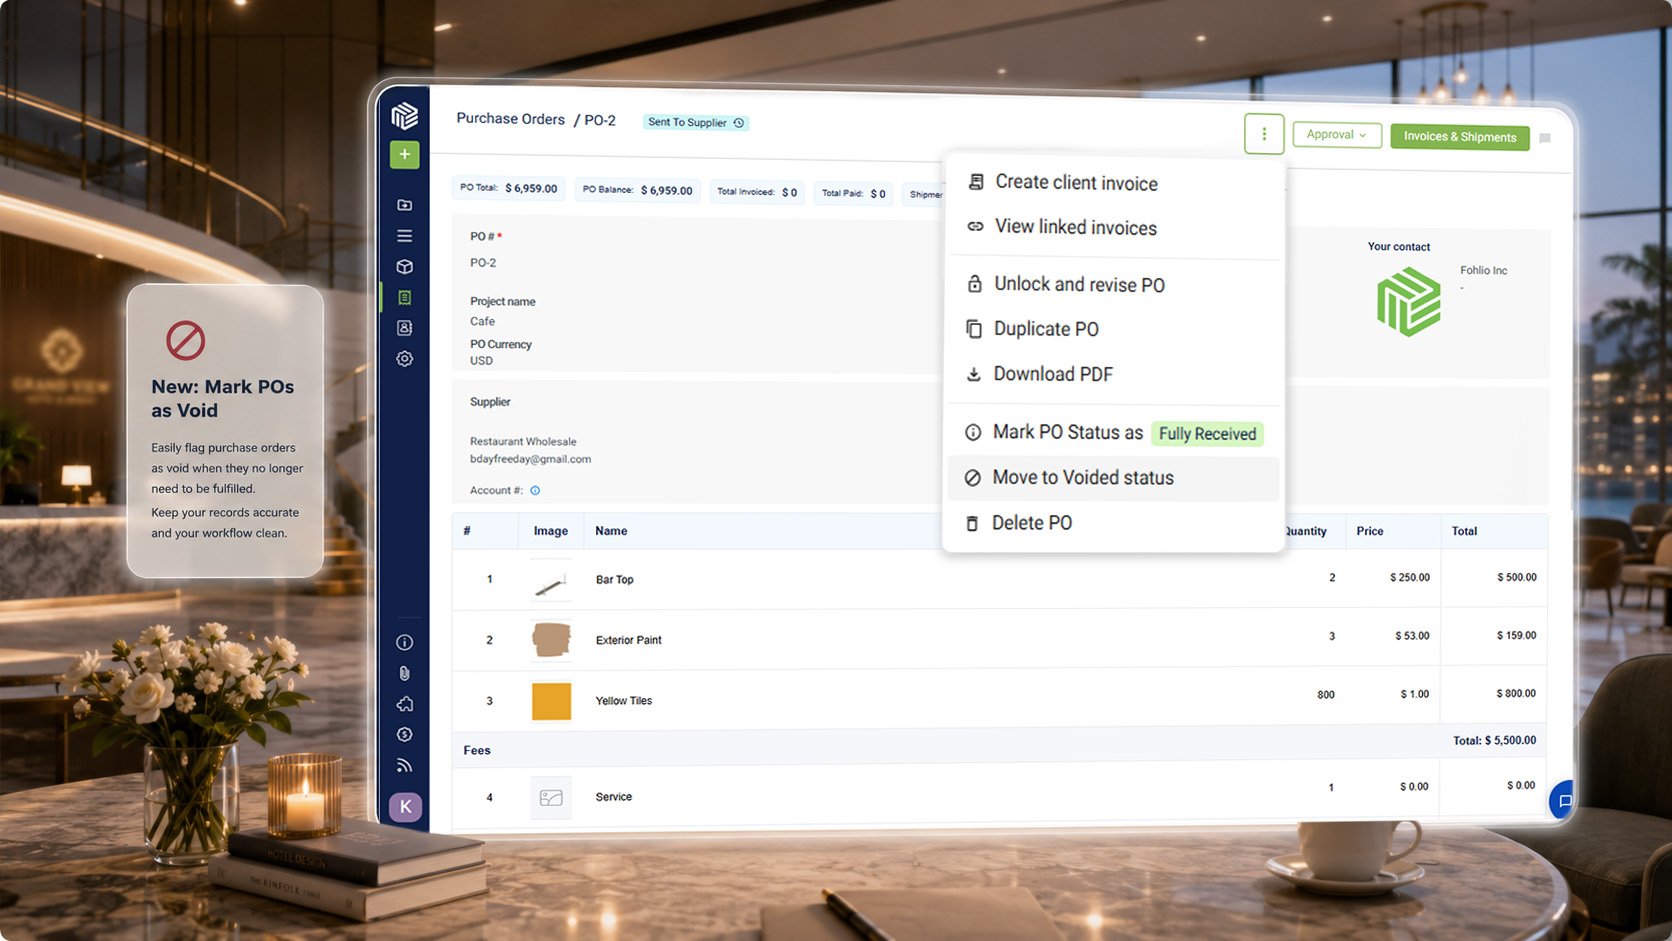The height and width of the screenshot is (941, 1672).
Task: Click the PO-2 value under PO #
Action: click(483, 263)
